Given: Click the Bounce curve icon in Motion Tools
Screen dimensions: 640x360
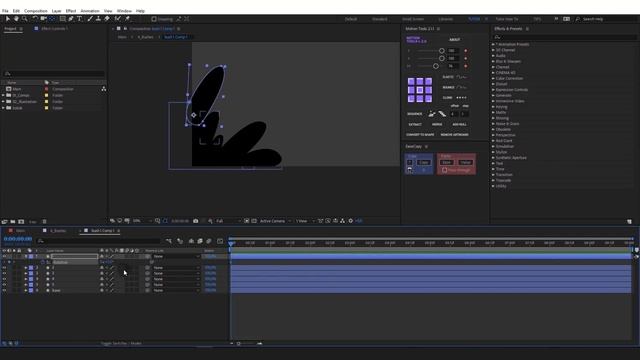Looking at the screenshot, I should 461,87.
